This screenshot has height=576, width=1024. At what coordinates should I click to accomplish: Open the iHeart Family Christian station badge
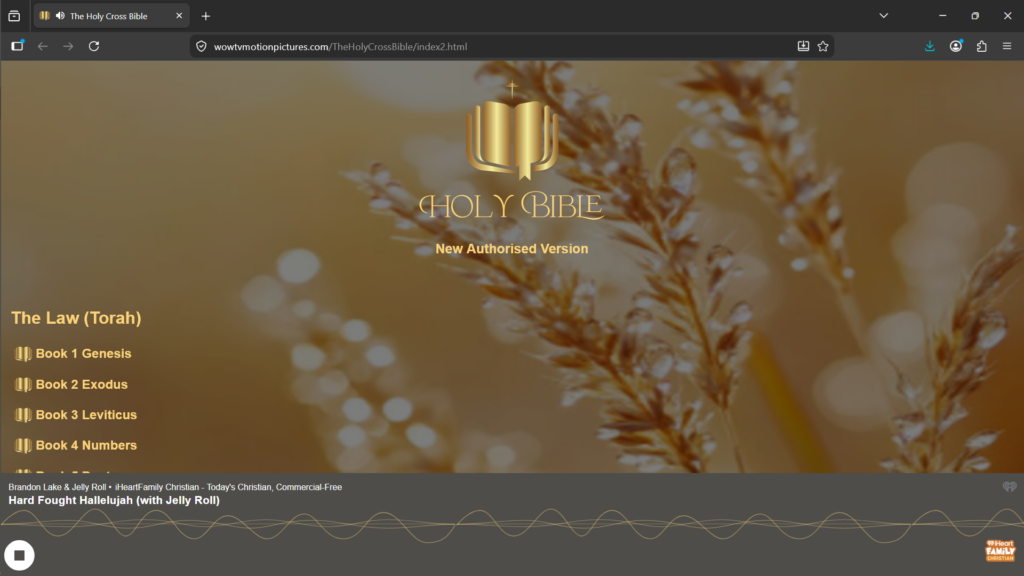pos(999,551)
